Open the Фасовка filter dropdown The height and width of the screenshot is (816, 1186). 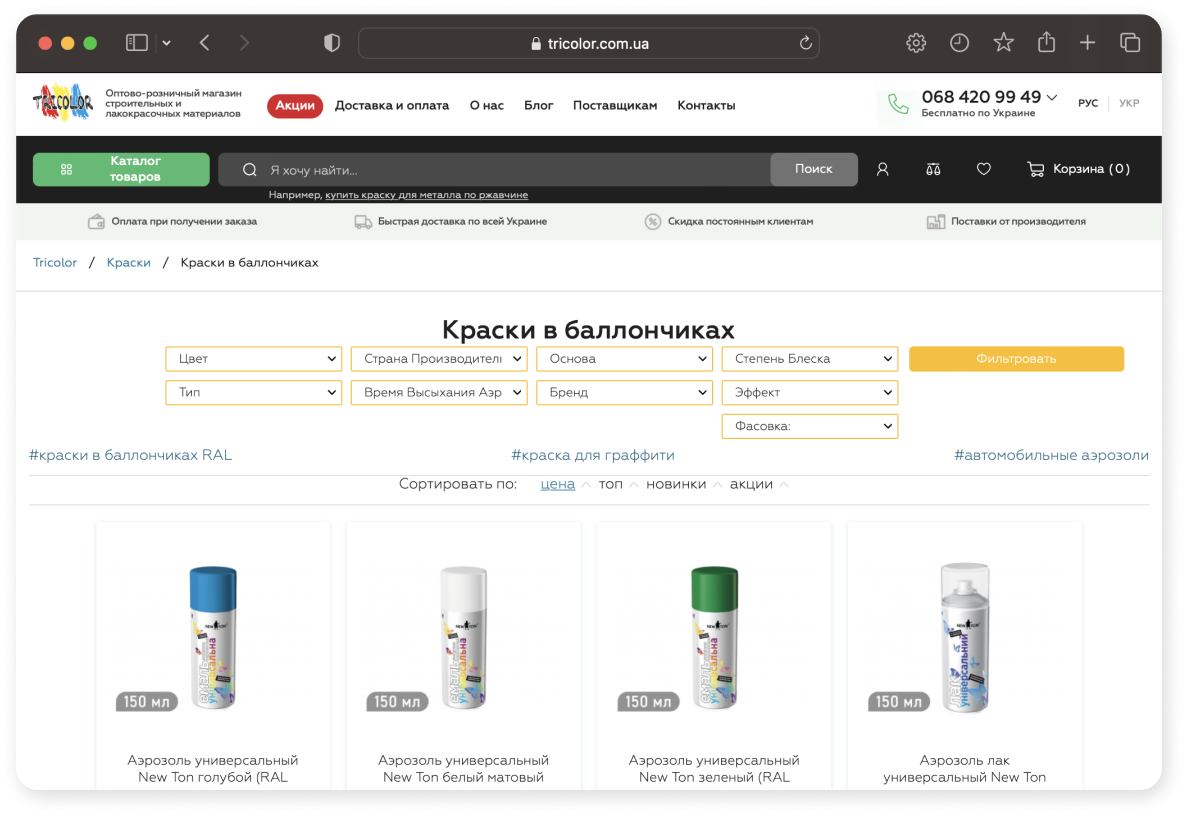coord(809,427)
